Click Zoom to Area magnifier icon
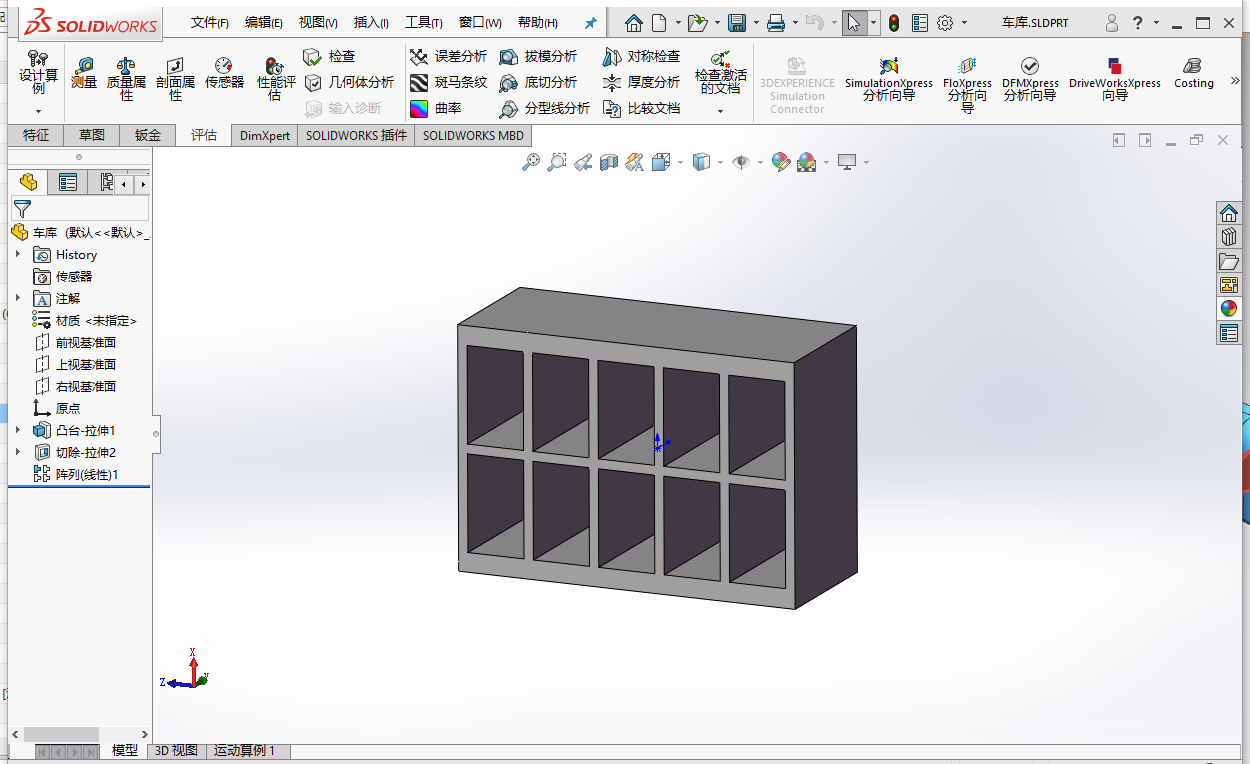This screenshot has width=1250, height=764. tap(557, 162)
